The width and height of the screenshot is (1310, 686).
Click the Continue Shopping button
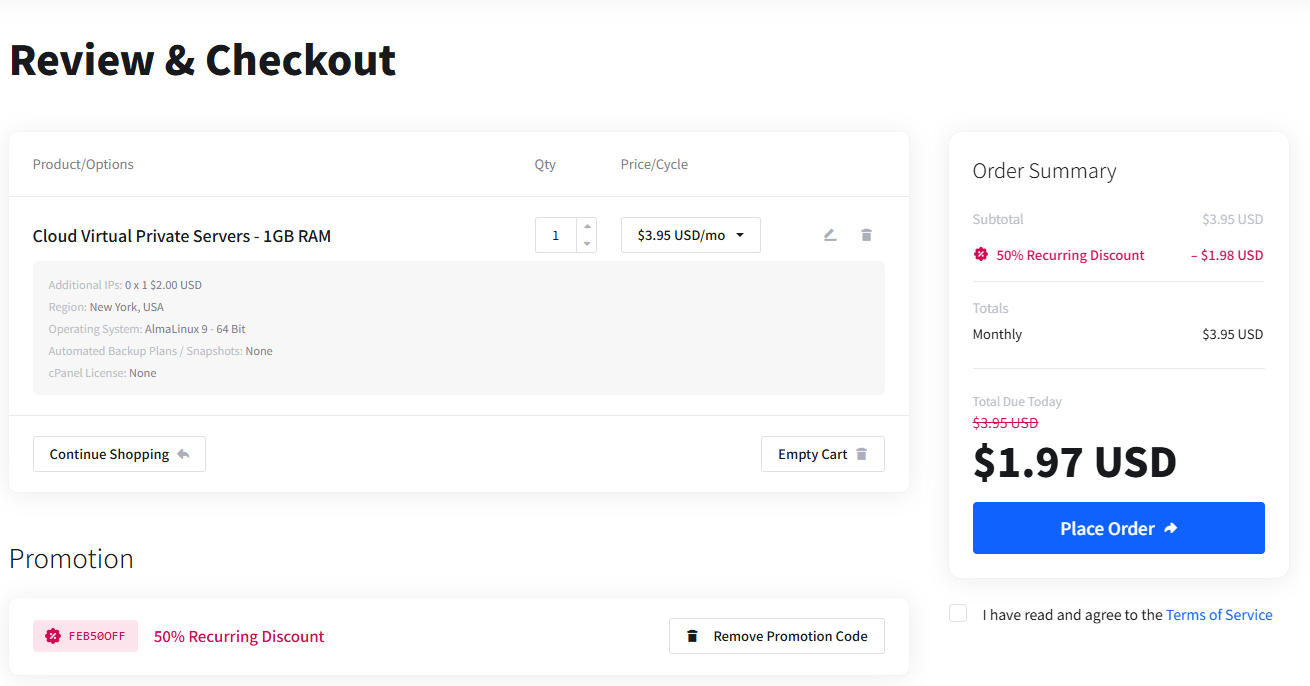[119, 454]
